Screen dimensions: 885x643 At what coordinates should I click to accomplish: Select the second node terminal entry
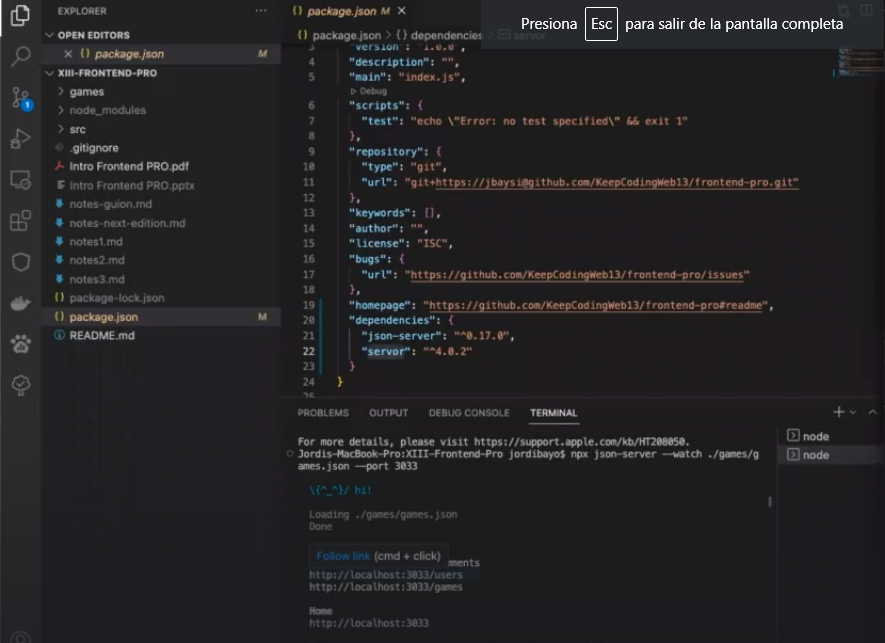tap(830, 454)
